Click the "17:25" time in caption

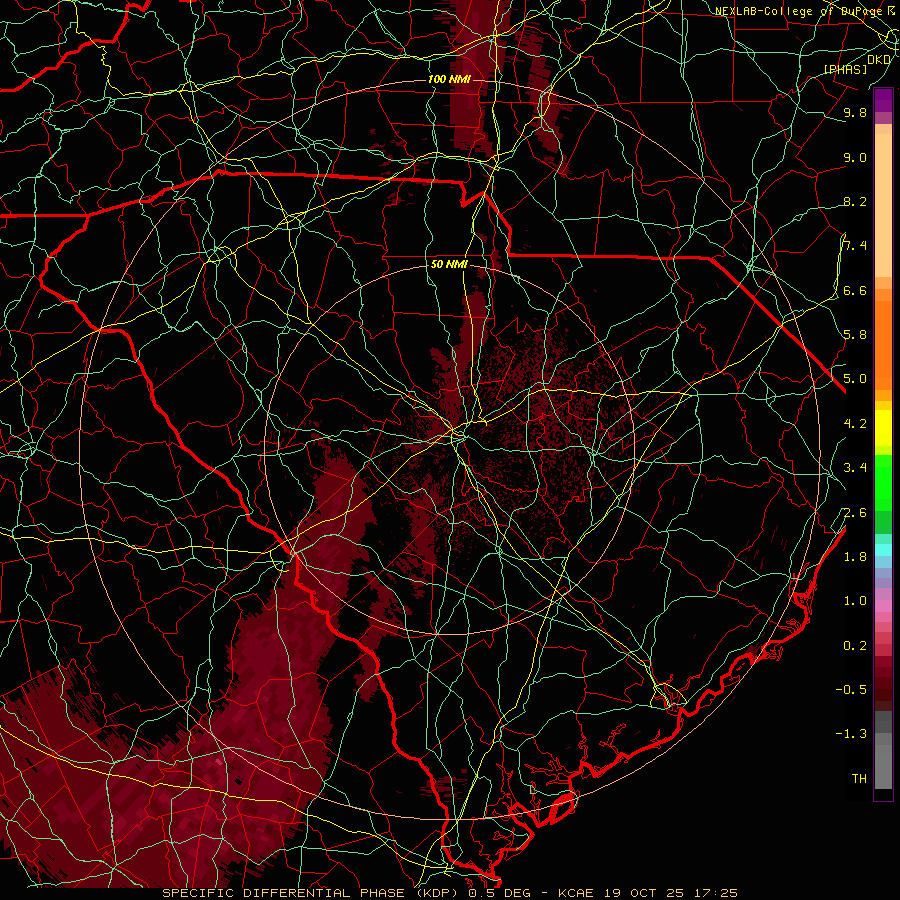(x=718, y=893)
